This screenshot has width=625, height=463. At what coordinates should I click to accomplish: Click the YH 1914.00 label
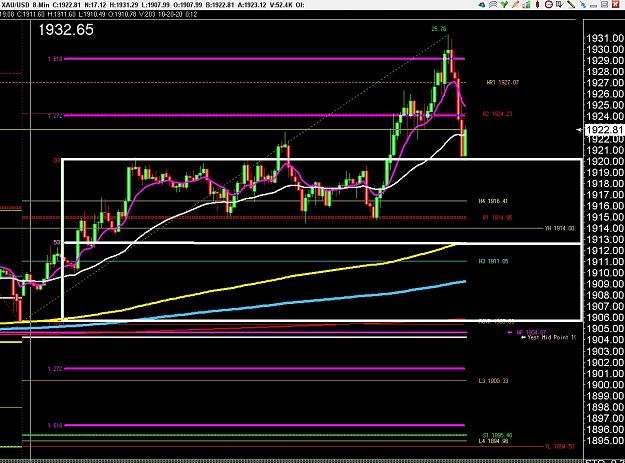560,228
